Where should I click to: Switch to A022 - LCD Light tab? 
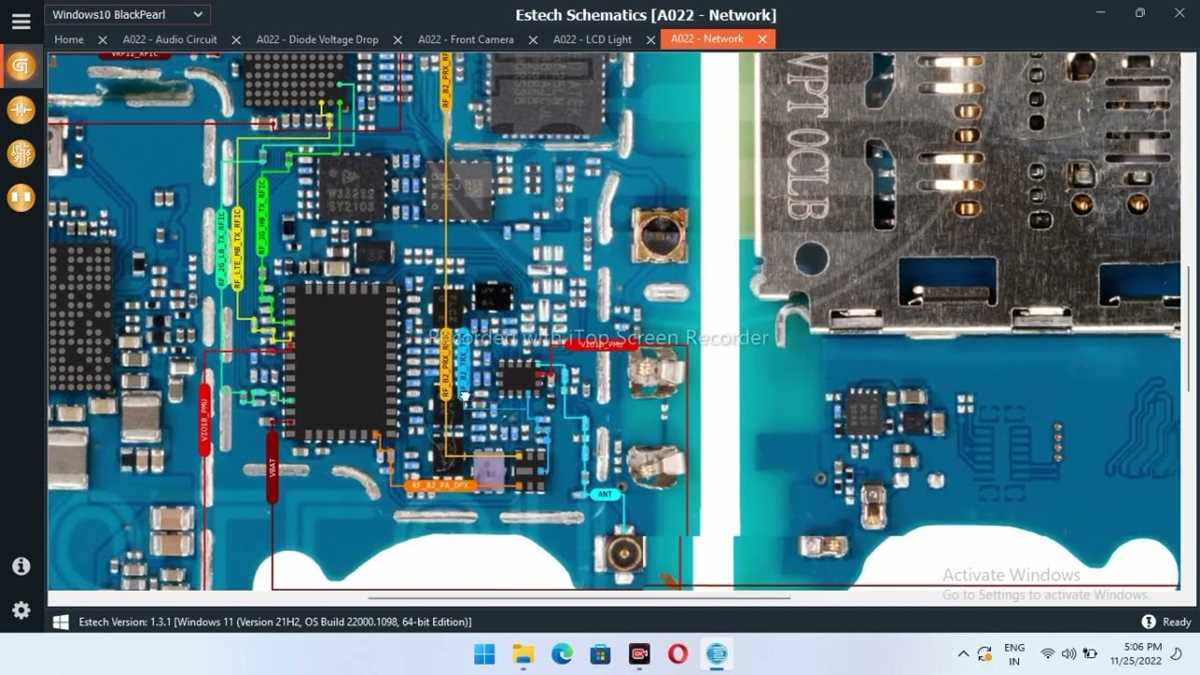[593, 40]
